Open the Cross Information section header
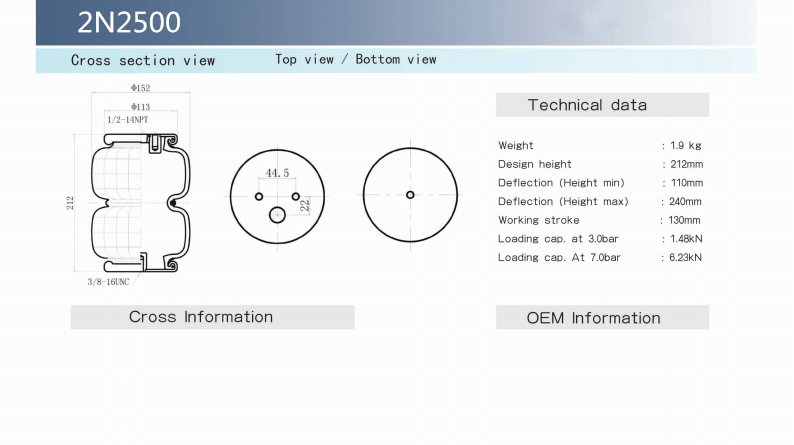Screen dimensions: 794x445 (200, 317)
